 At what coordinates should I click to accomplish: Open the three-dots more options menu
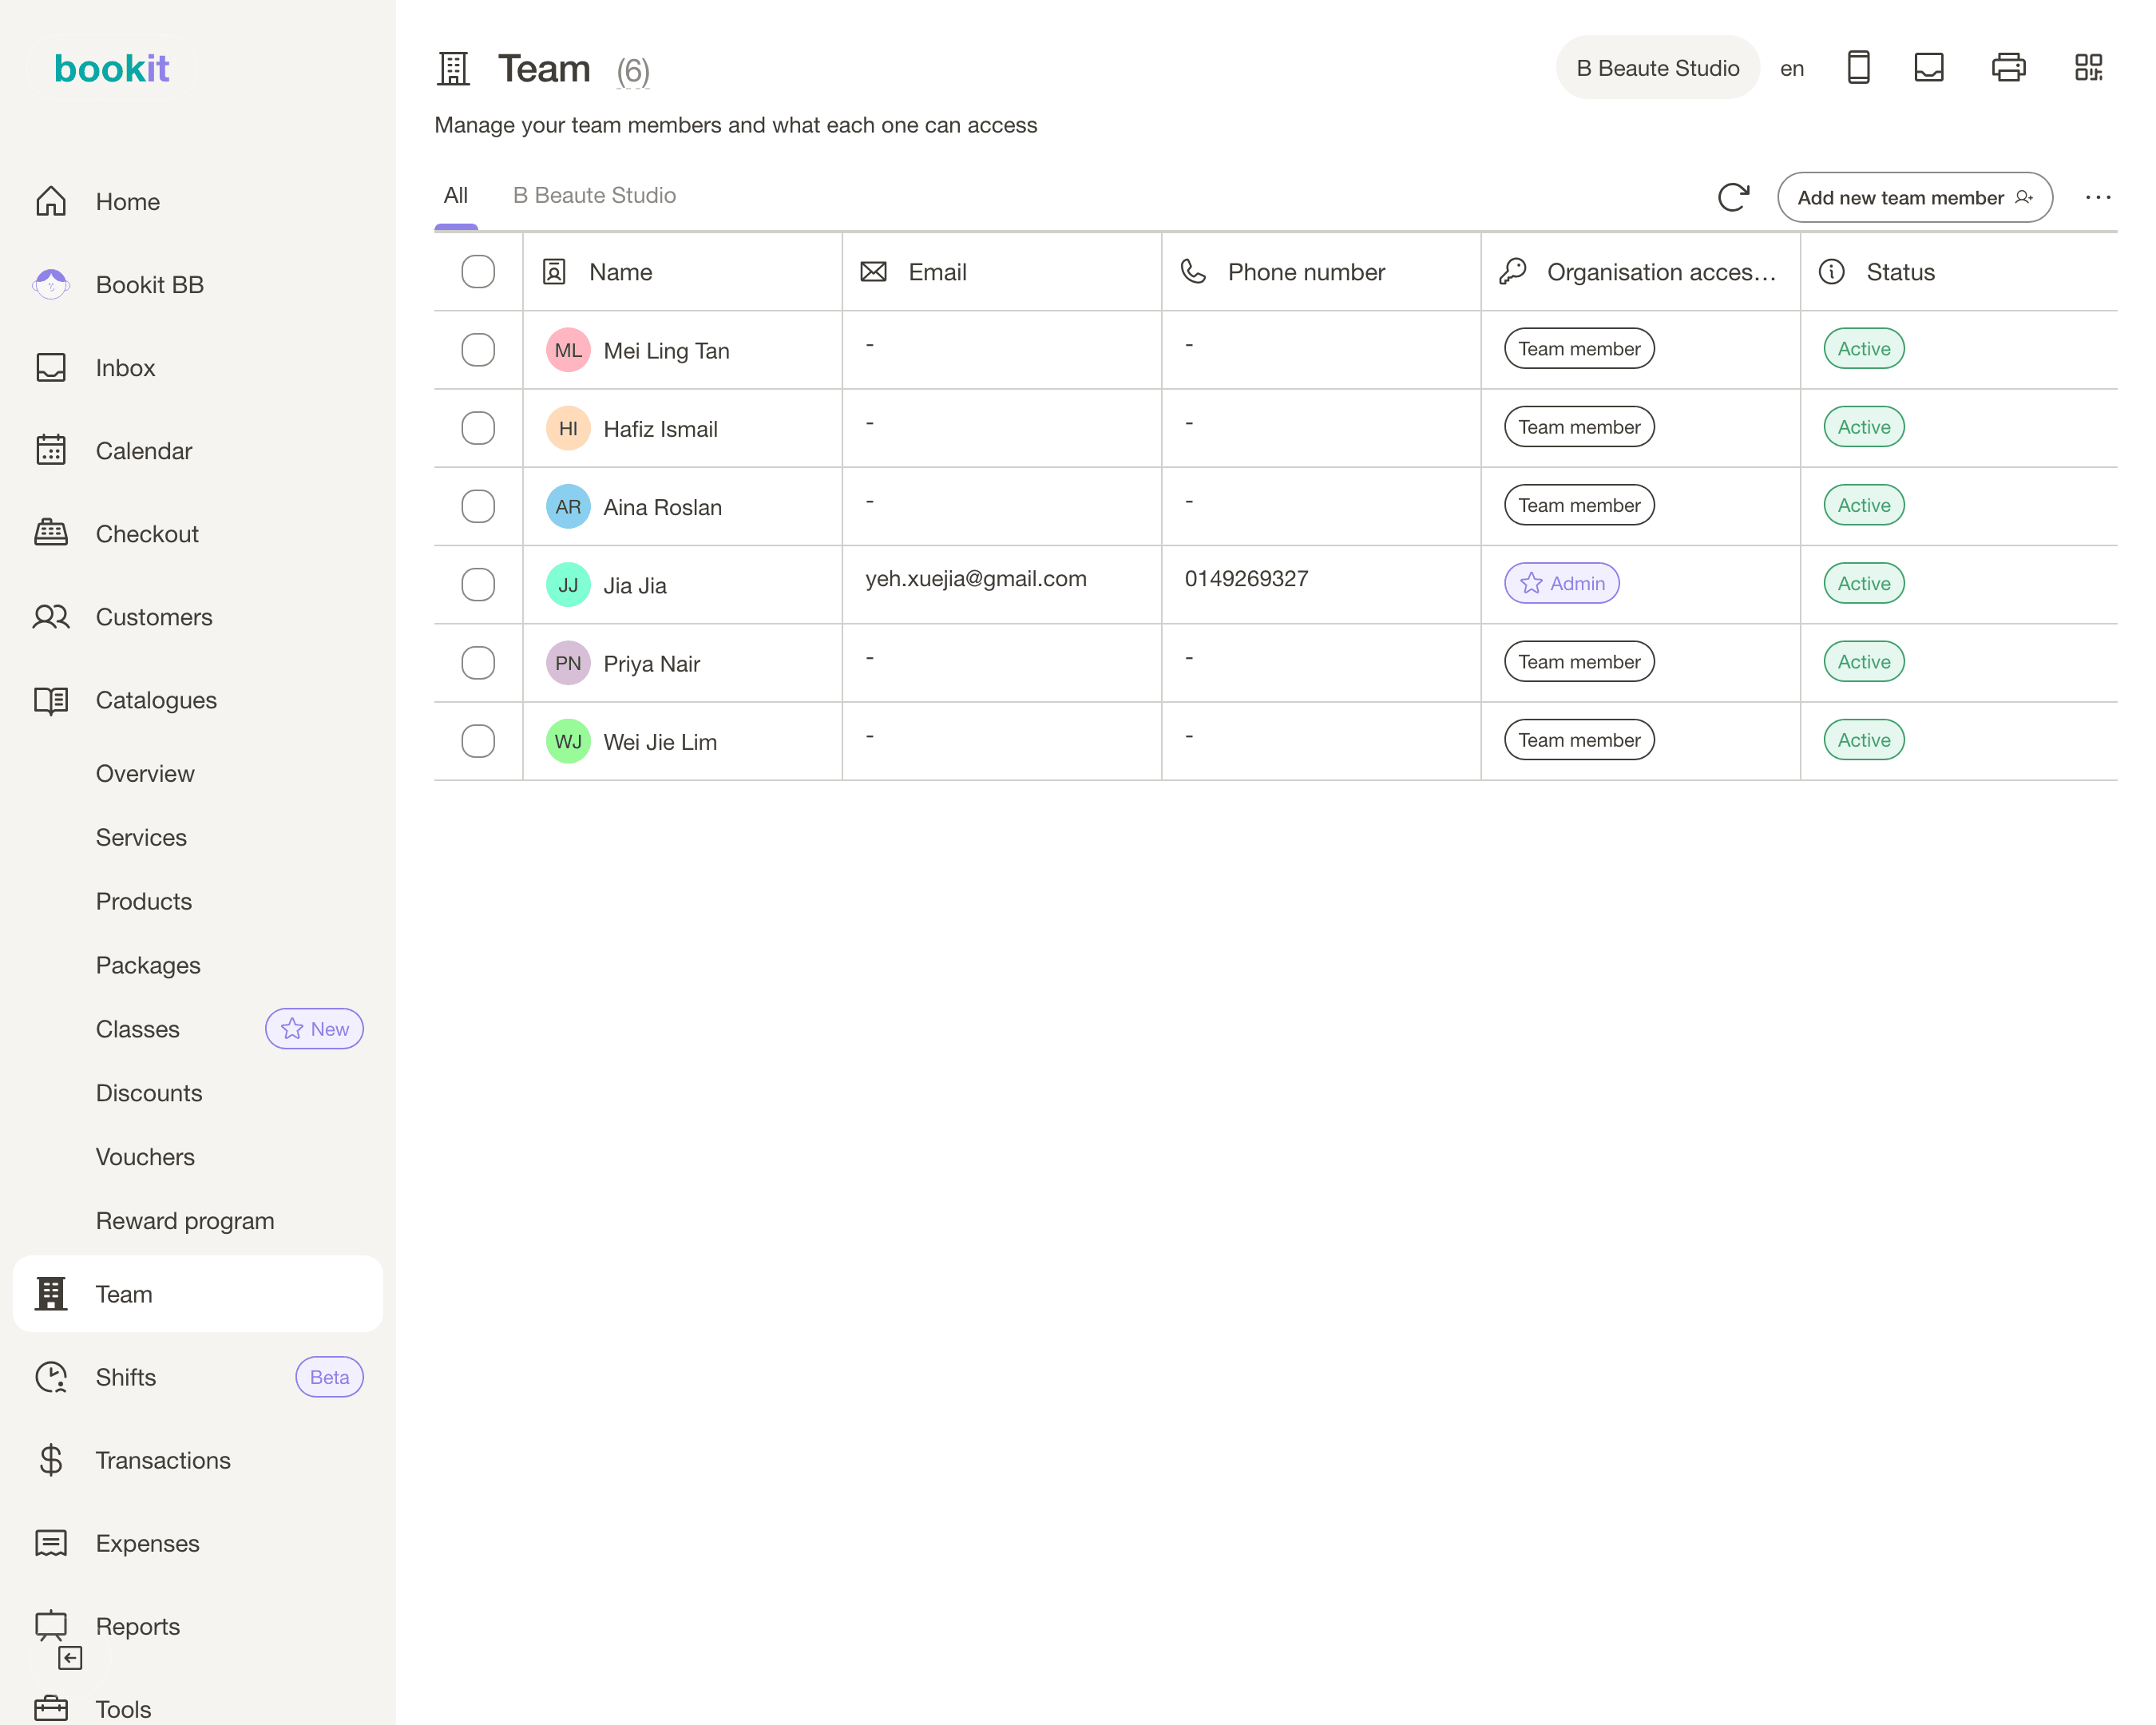click(x=2098, y=197)
